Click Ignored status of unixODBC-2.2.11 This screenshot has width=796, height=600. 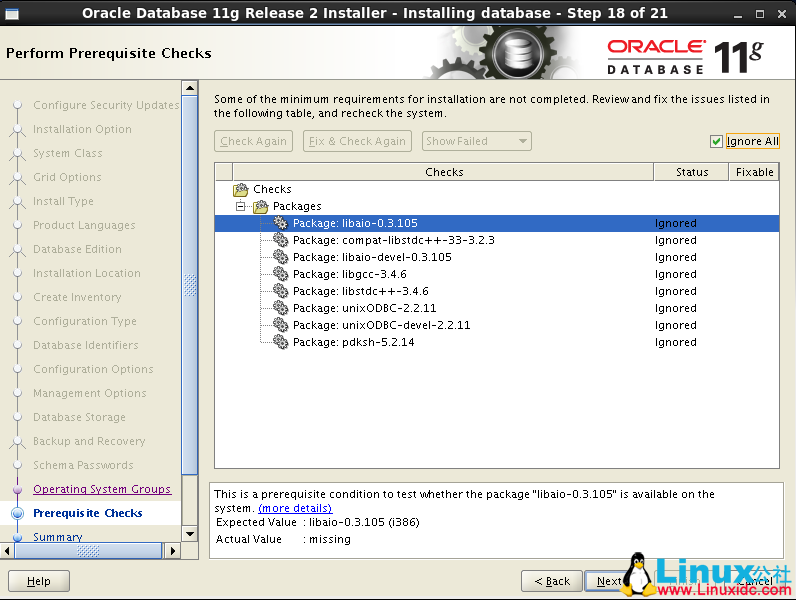(676, 308)
